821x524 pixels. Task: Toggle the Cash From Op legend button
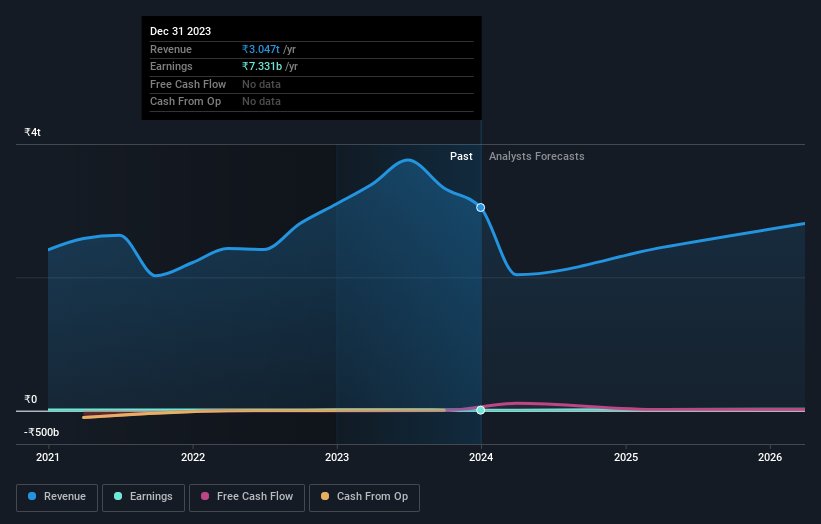364,497
